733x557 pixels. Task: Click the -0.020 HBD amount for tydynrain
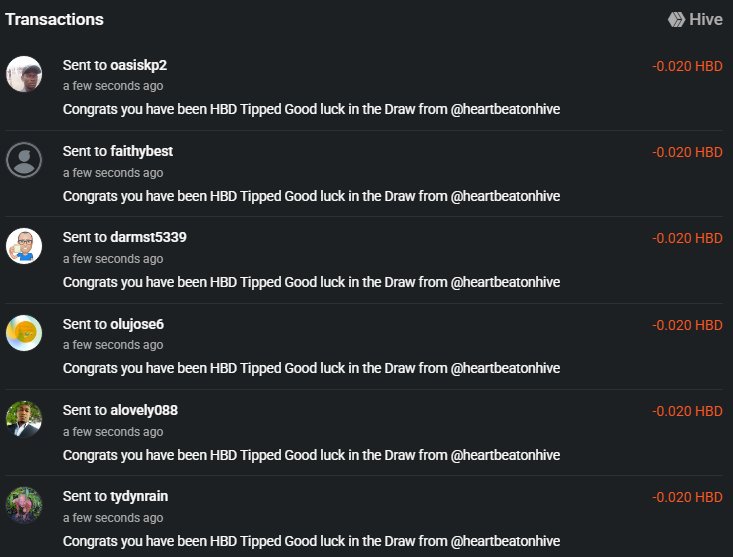(x=687, y=497)
